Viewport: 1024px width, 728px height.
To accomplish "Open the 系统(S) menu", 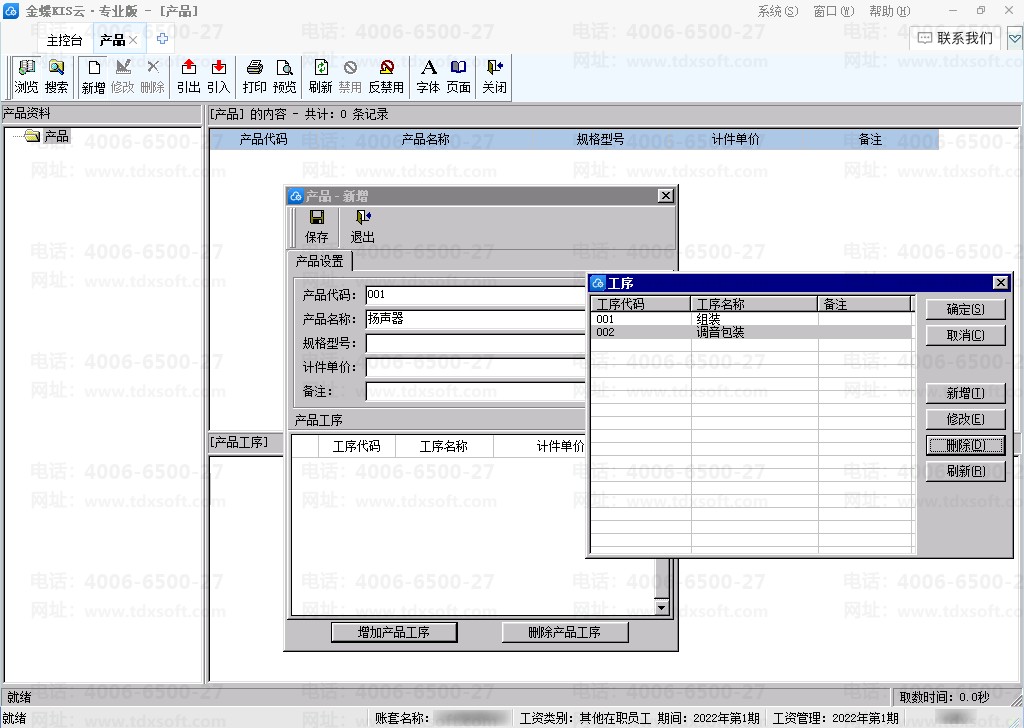I will [777, 11].
